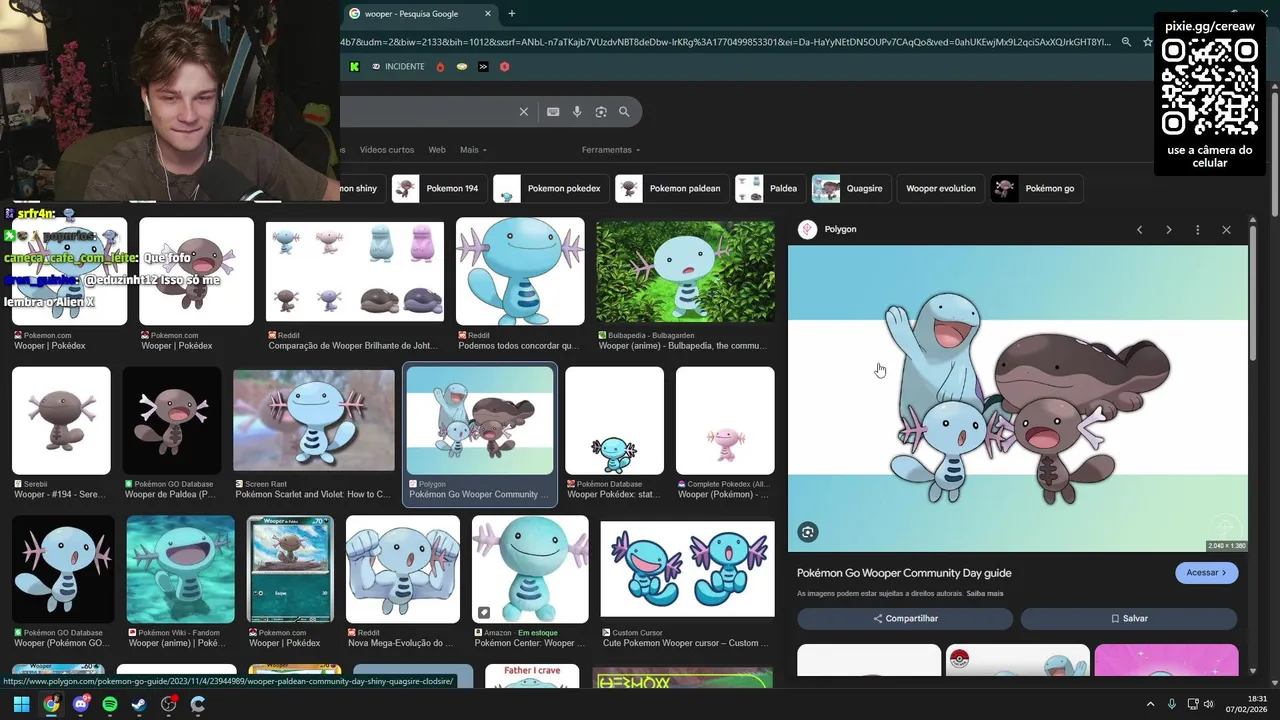Viewport: 1280px width, 720px height.
Task: Open the Wooper trading card thumbnail
Action: click(x=290, y=569)
